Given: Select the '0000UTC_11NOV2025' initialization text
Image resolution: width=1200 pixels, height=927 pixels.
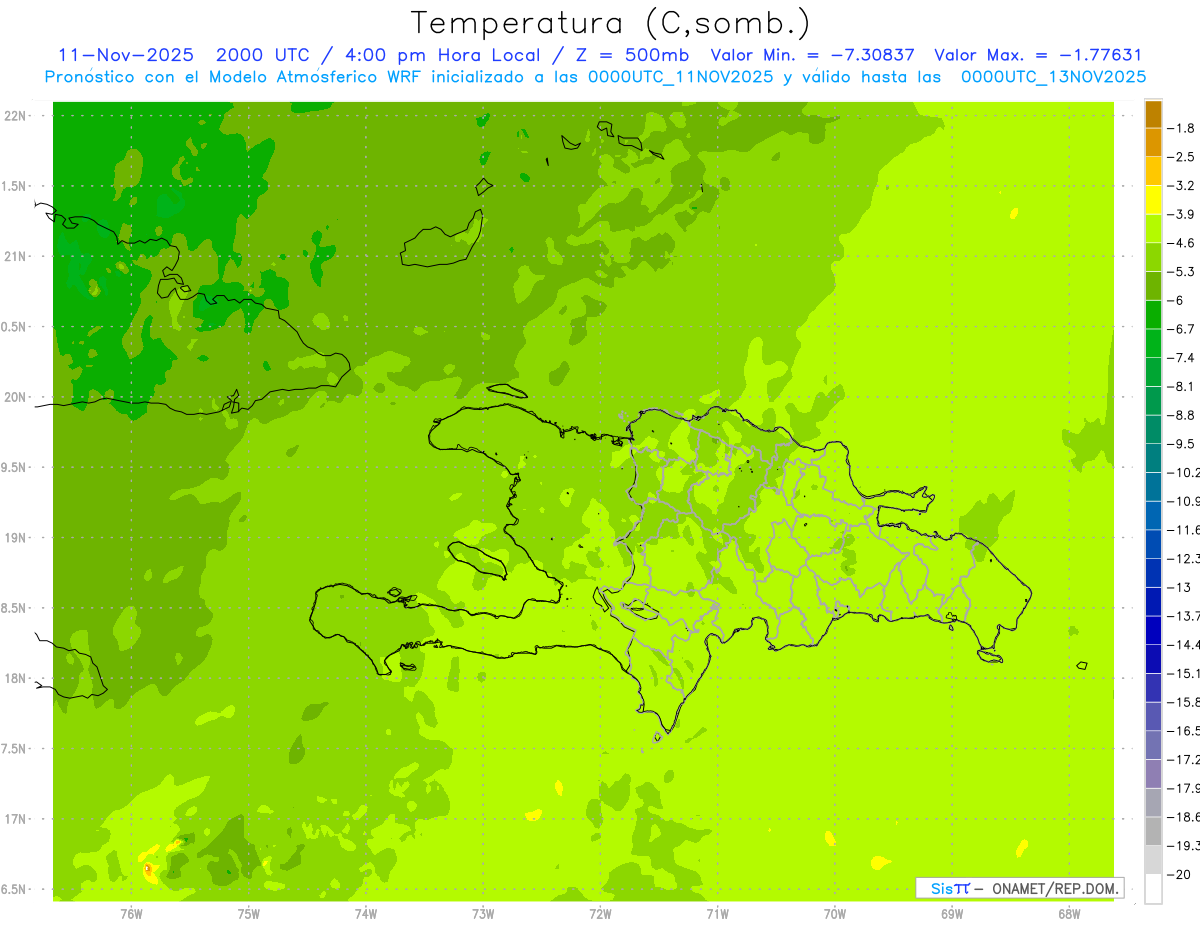Looking at the screenshot, I should click(680, 77).
